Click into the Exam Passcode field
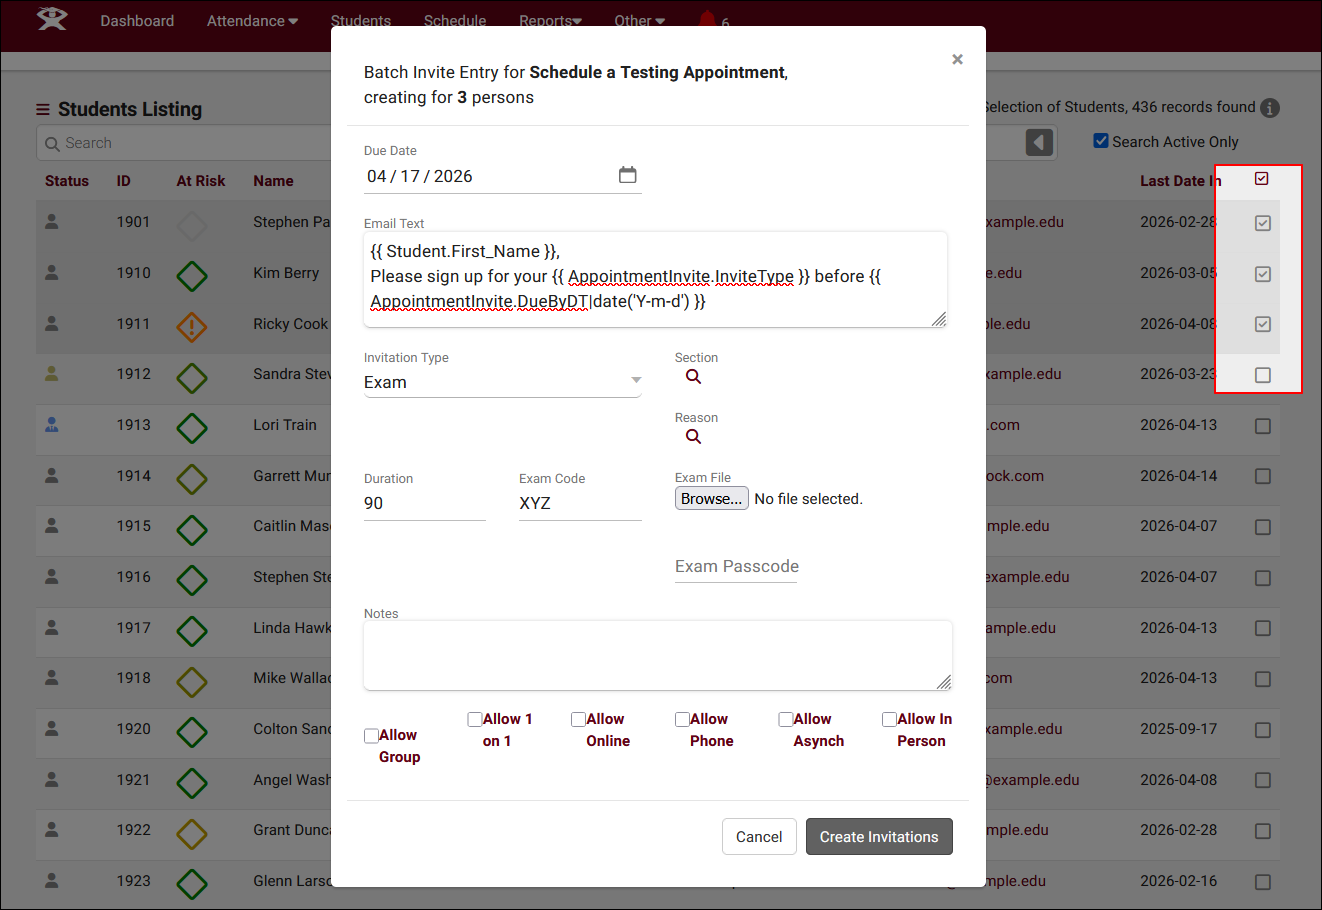 point(736,567)
